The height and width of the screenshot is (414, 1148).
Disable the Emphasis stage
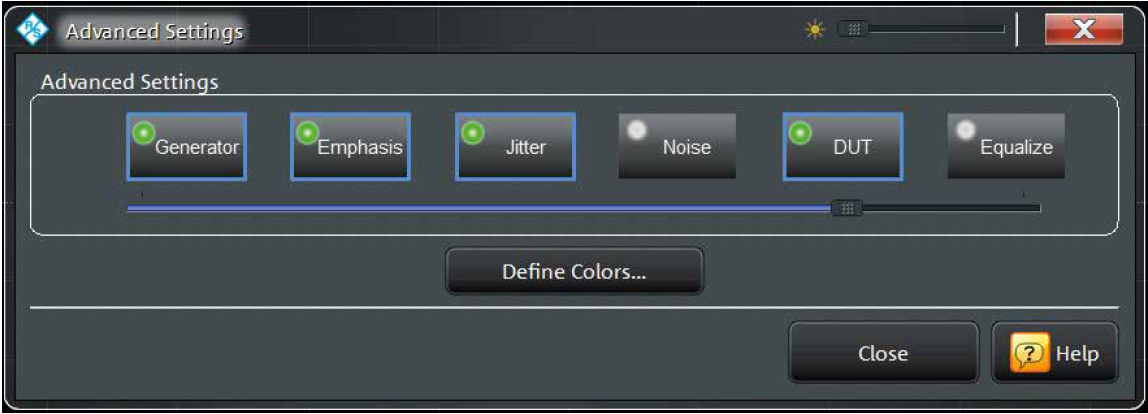(350, 146)
